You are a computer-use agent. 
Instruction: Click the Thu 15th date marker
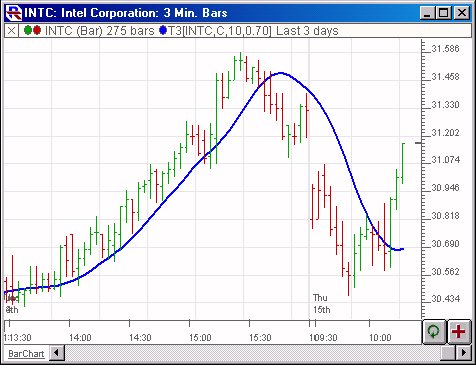(x=321, y=304)
